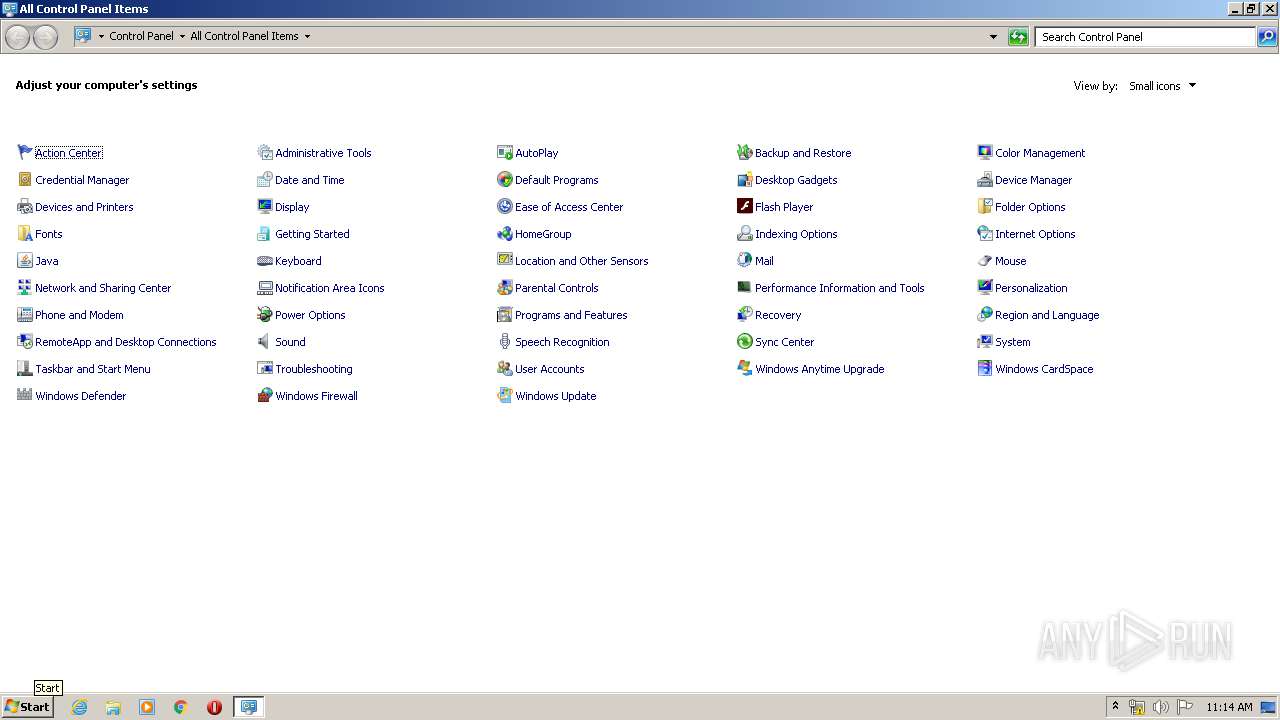
Task: Select the All Control Panel Items breadcrumb segment
Action: (x=244, y=36)
